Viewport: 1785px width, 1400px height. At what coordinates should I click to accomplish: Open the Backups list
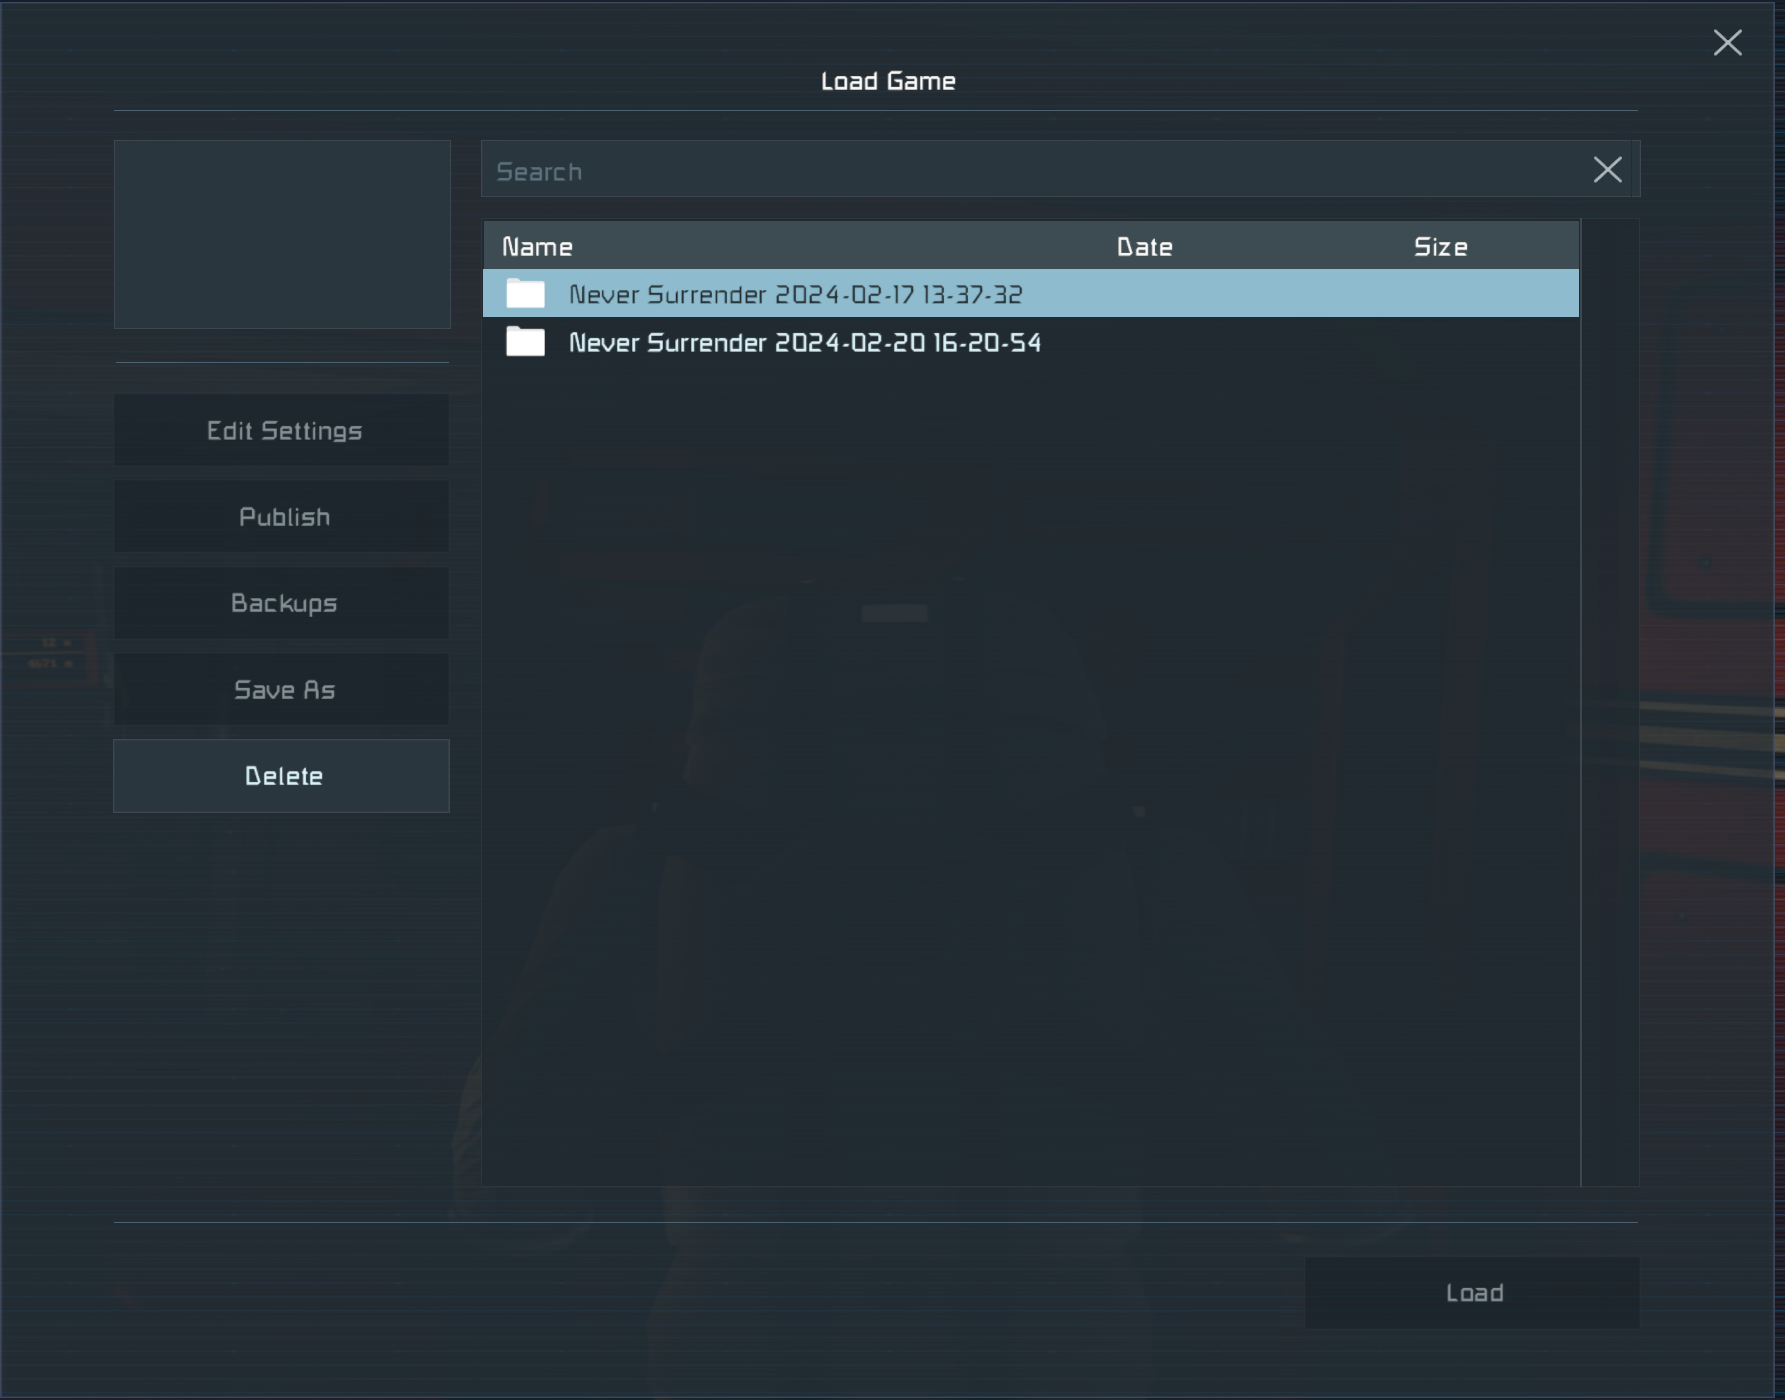click(x=282, y=603)
